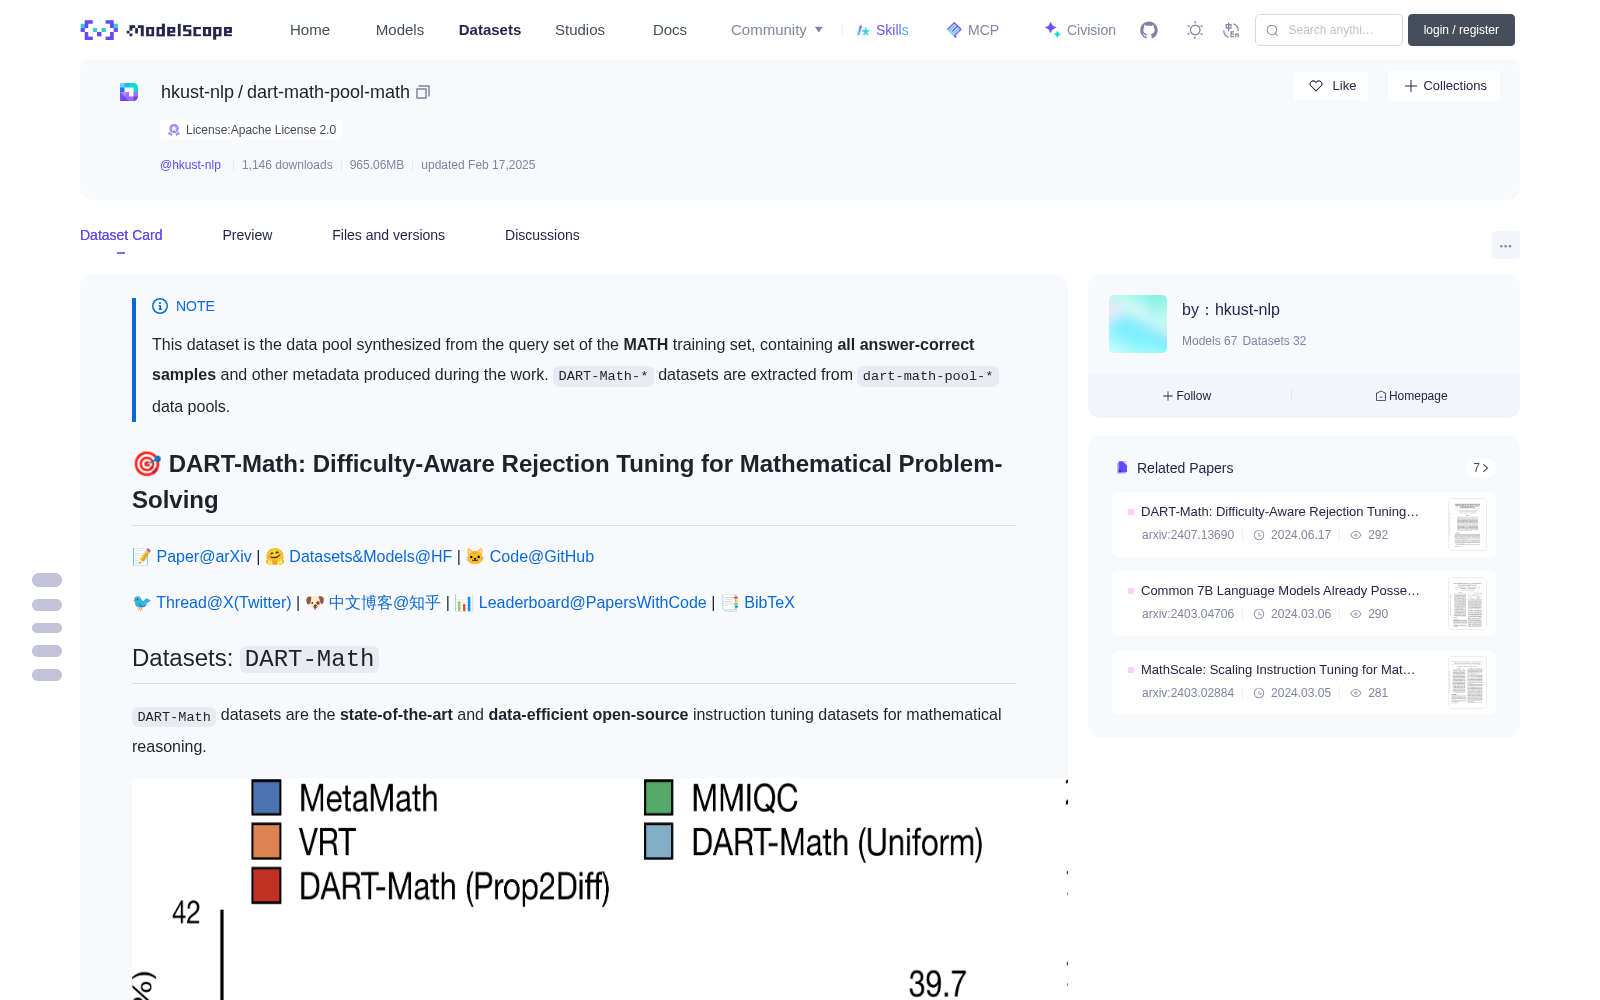Select the Dataset Card tab

coord(121,235)
